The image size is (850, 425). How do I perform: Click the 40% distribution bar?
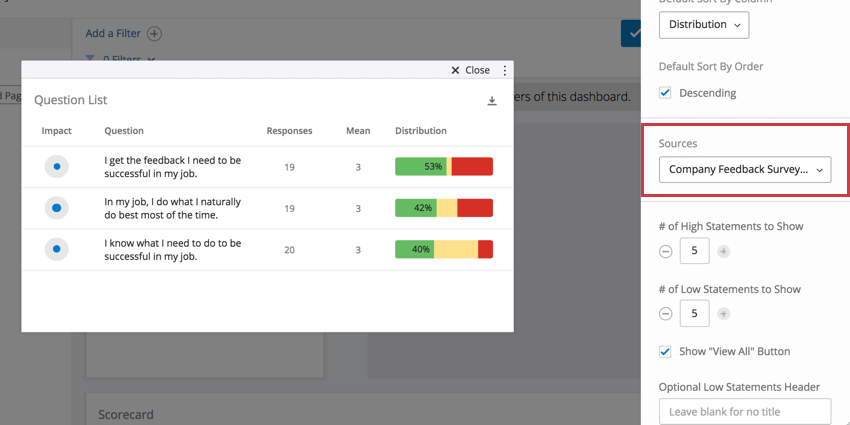coord(444,249)
